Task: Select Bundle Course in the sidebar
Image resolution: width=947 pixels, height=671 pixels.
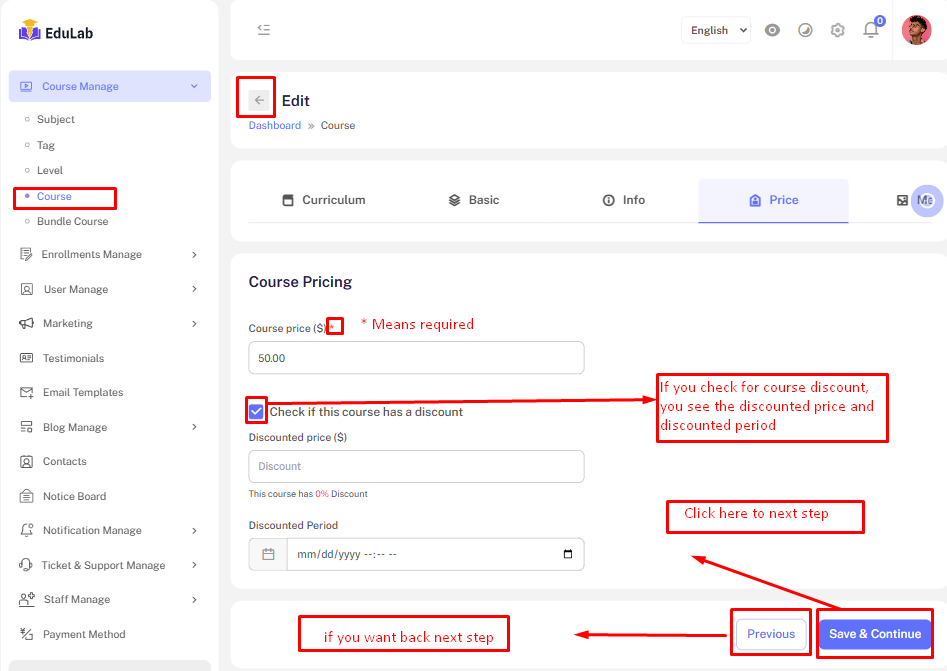Action: (x=73, y=221)
